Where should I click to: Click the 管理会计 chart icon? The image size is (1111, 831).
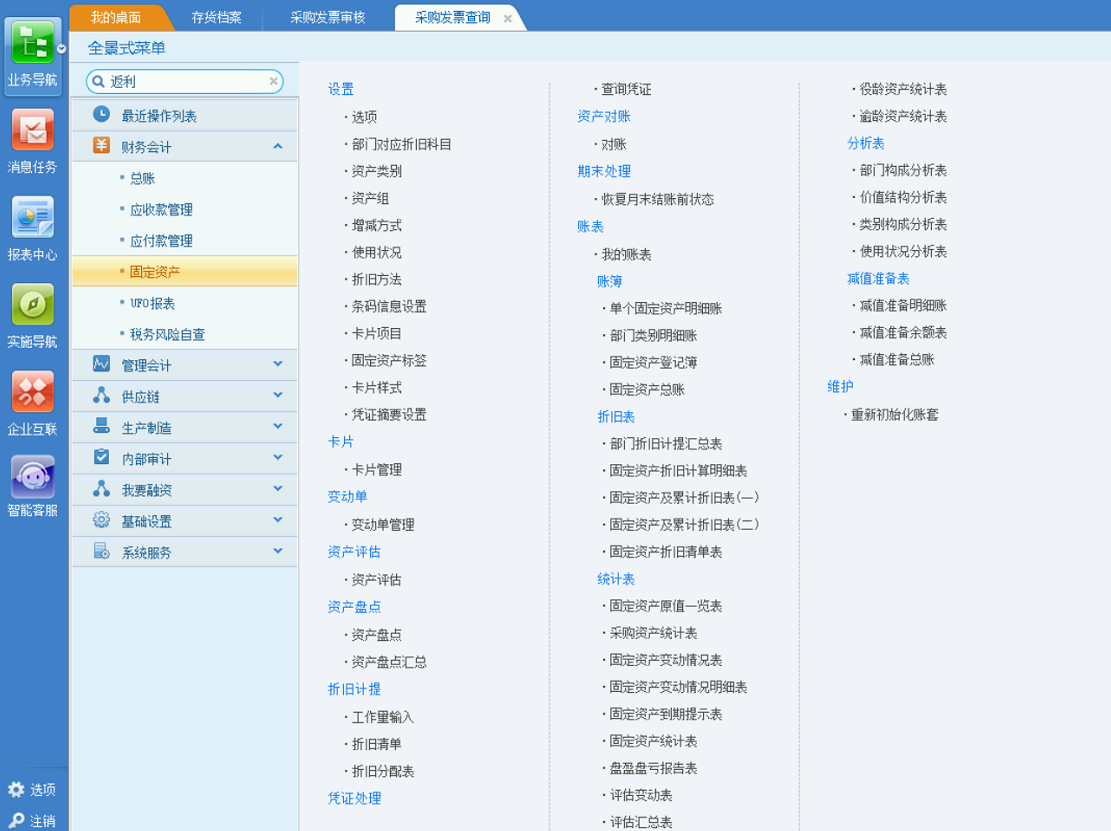click(x=101, y=363)
